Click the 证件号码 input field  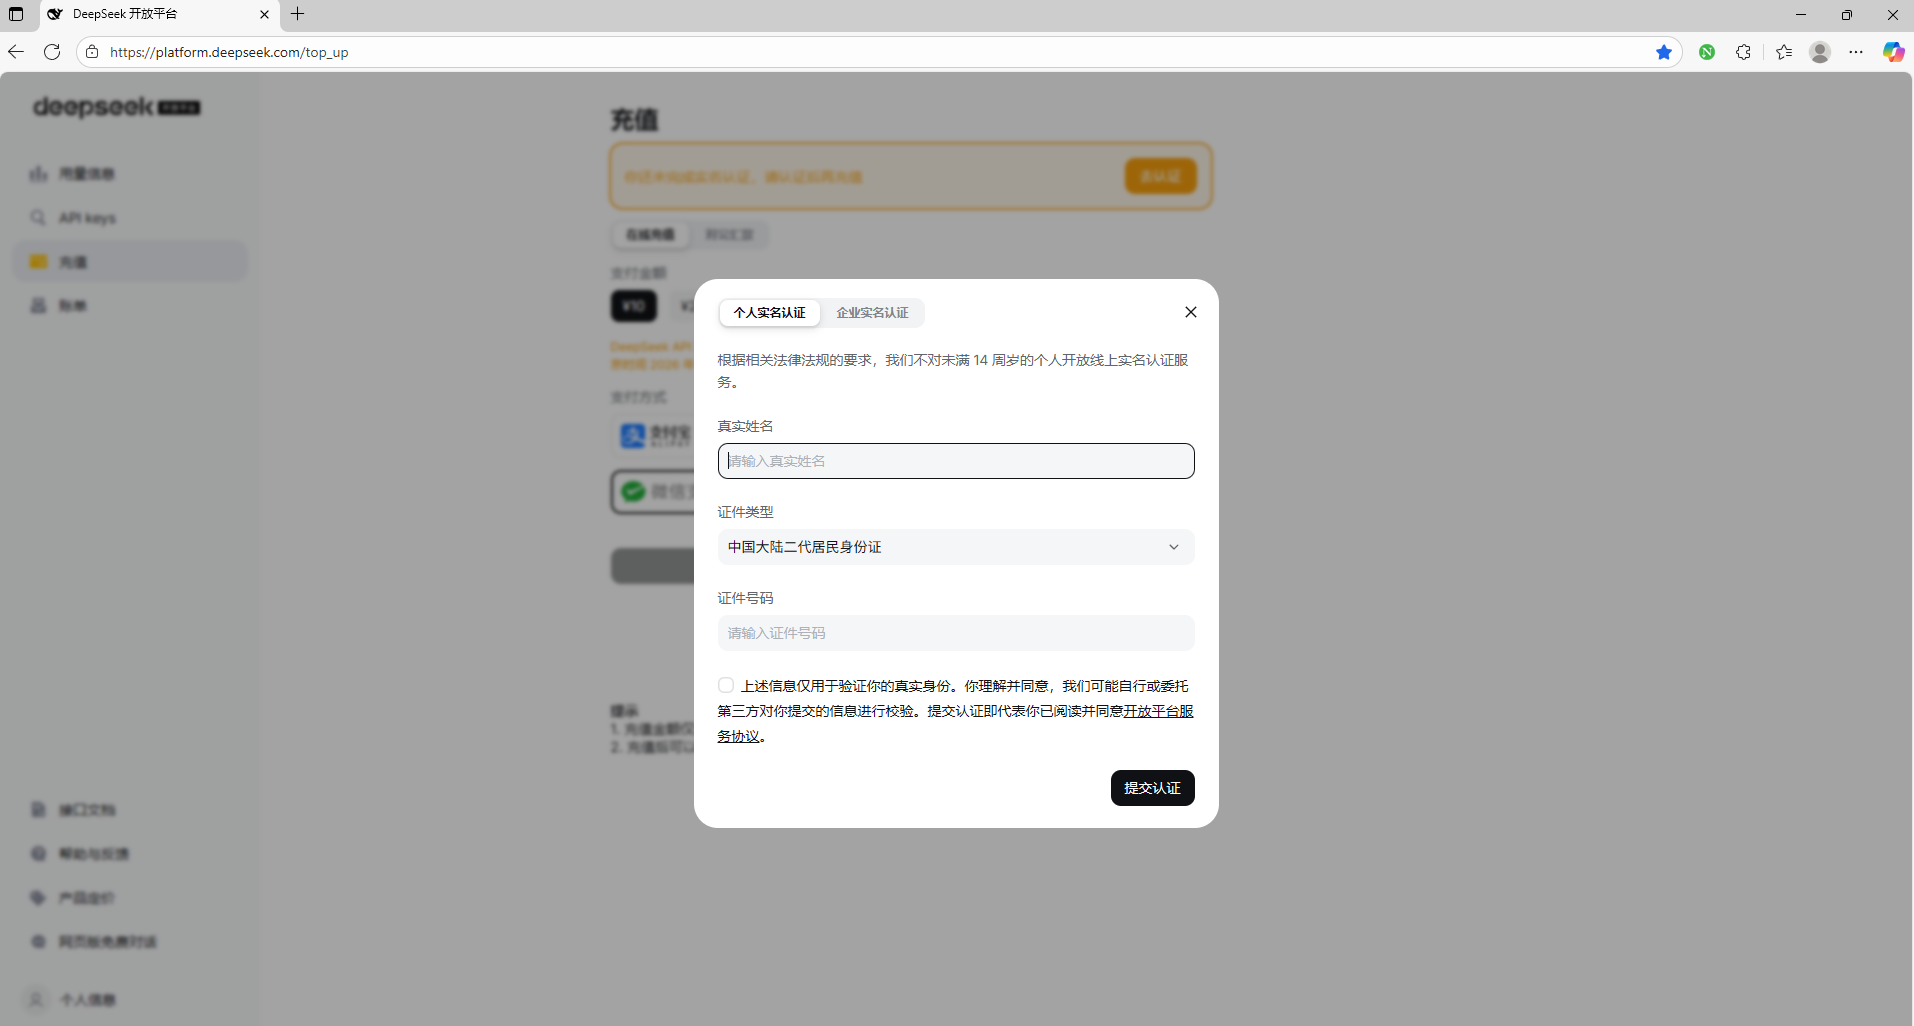click(x=956, y=633)
